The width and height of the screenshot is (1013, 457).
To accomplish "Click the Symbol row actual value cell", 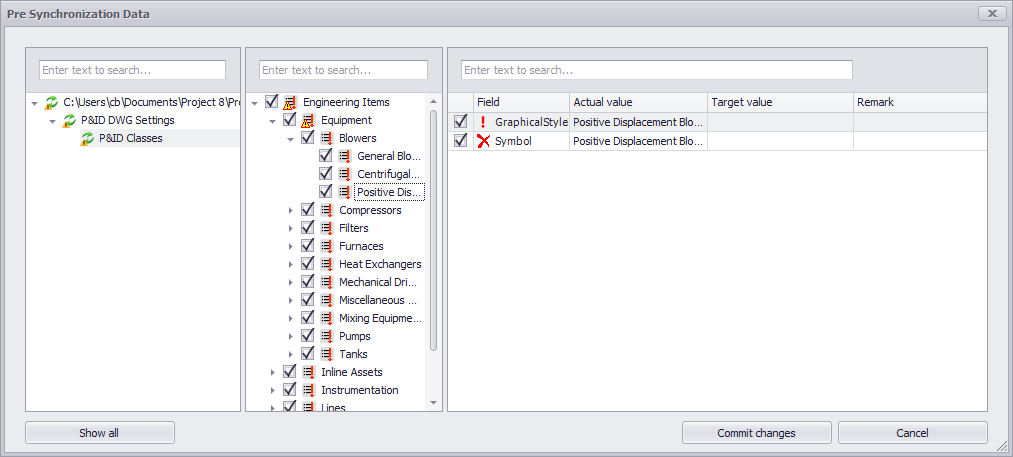I will (638, 141).
